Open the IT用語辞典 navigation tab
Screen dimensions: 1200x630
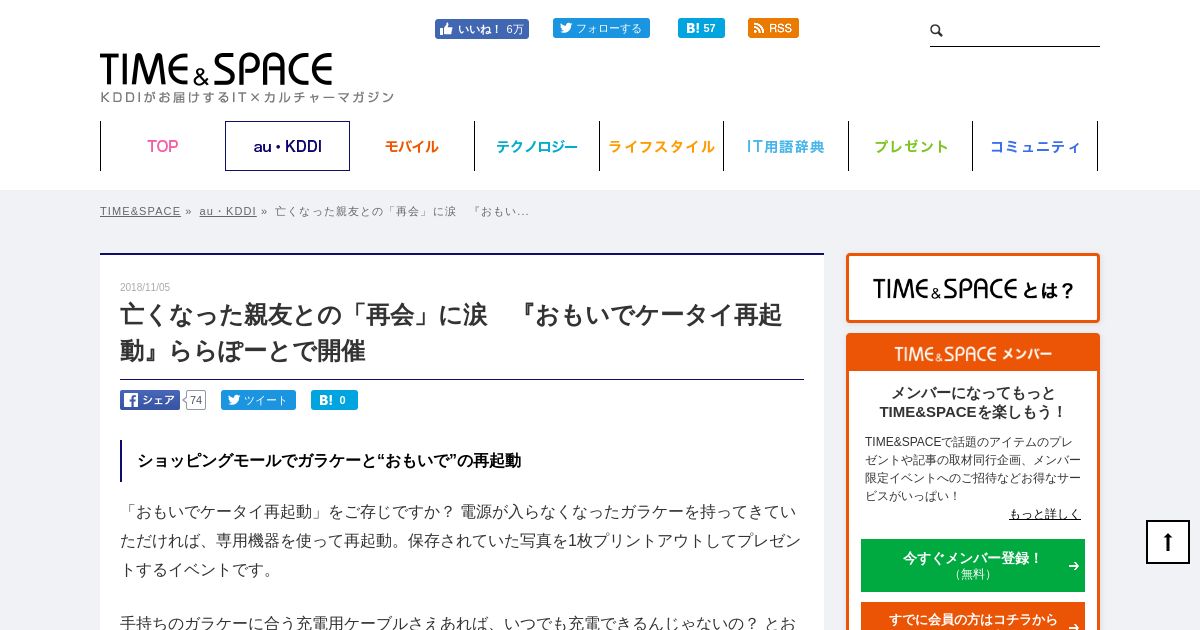click(x=786, y=146)
